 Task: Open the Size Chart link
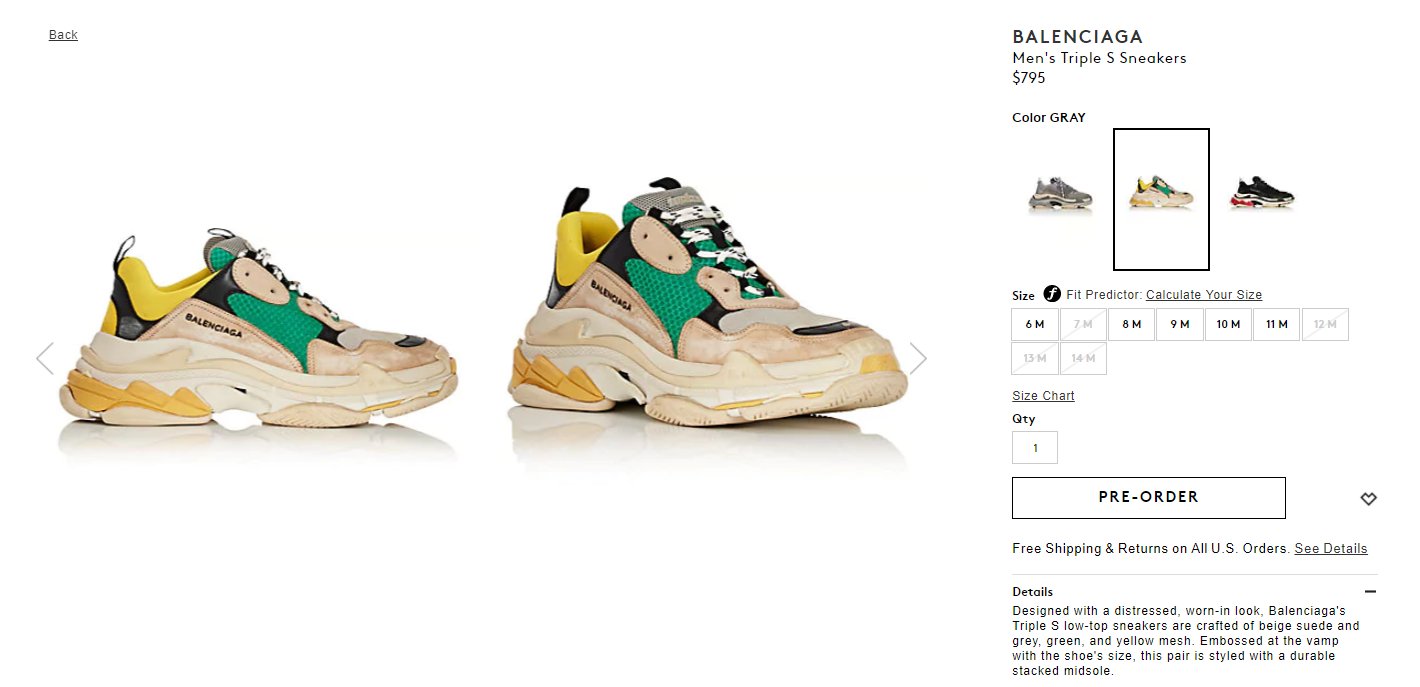click(1043, 396)
